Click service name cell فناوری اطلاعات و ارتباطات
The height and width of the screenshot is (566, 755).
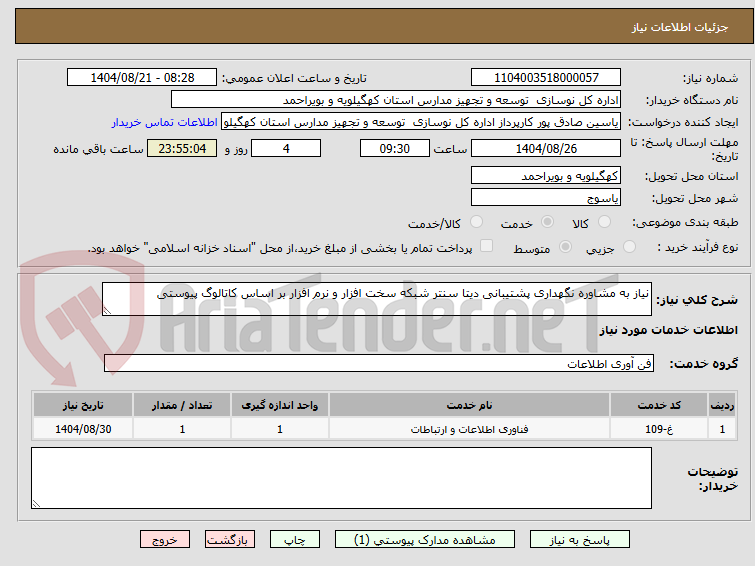(x=469, y=429)
